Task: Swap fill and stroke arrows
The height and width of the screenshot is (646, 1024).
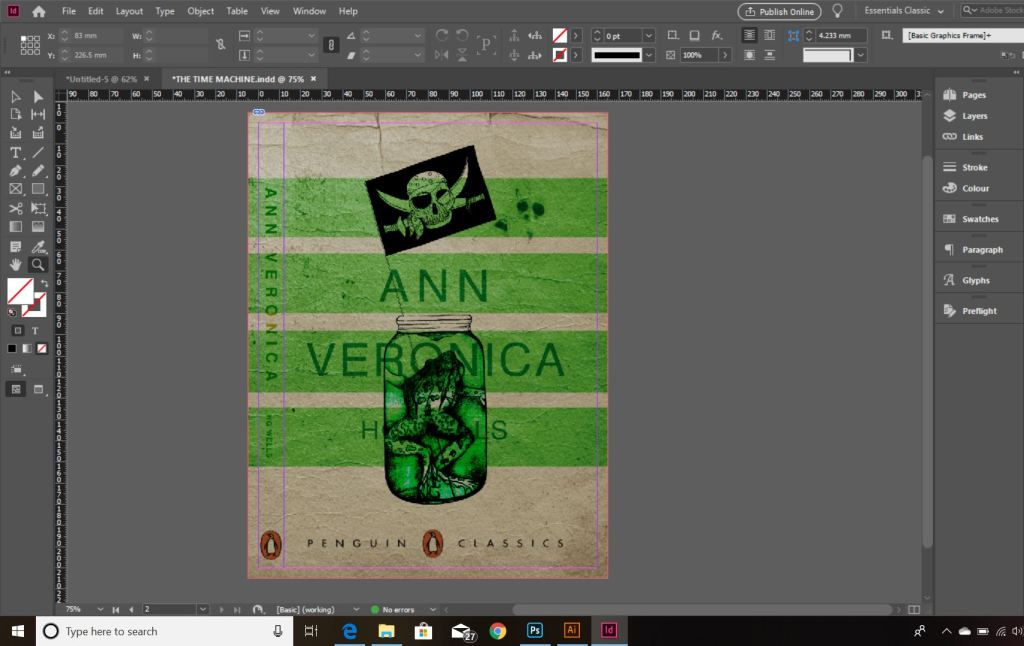Action: point(44,284)
